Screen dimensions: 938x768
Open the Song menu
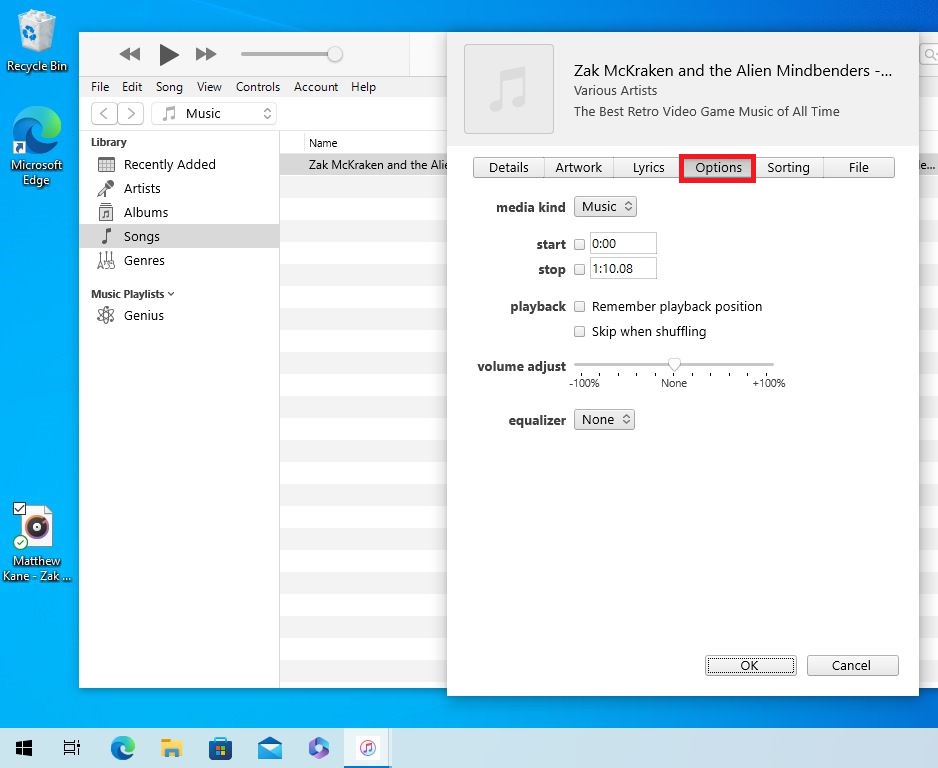tap(169, 87)
